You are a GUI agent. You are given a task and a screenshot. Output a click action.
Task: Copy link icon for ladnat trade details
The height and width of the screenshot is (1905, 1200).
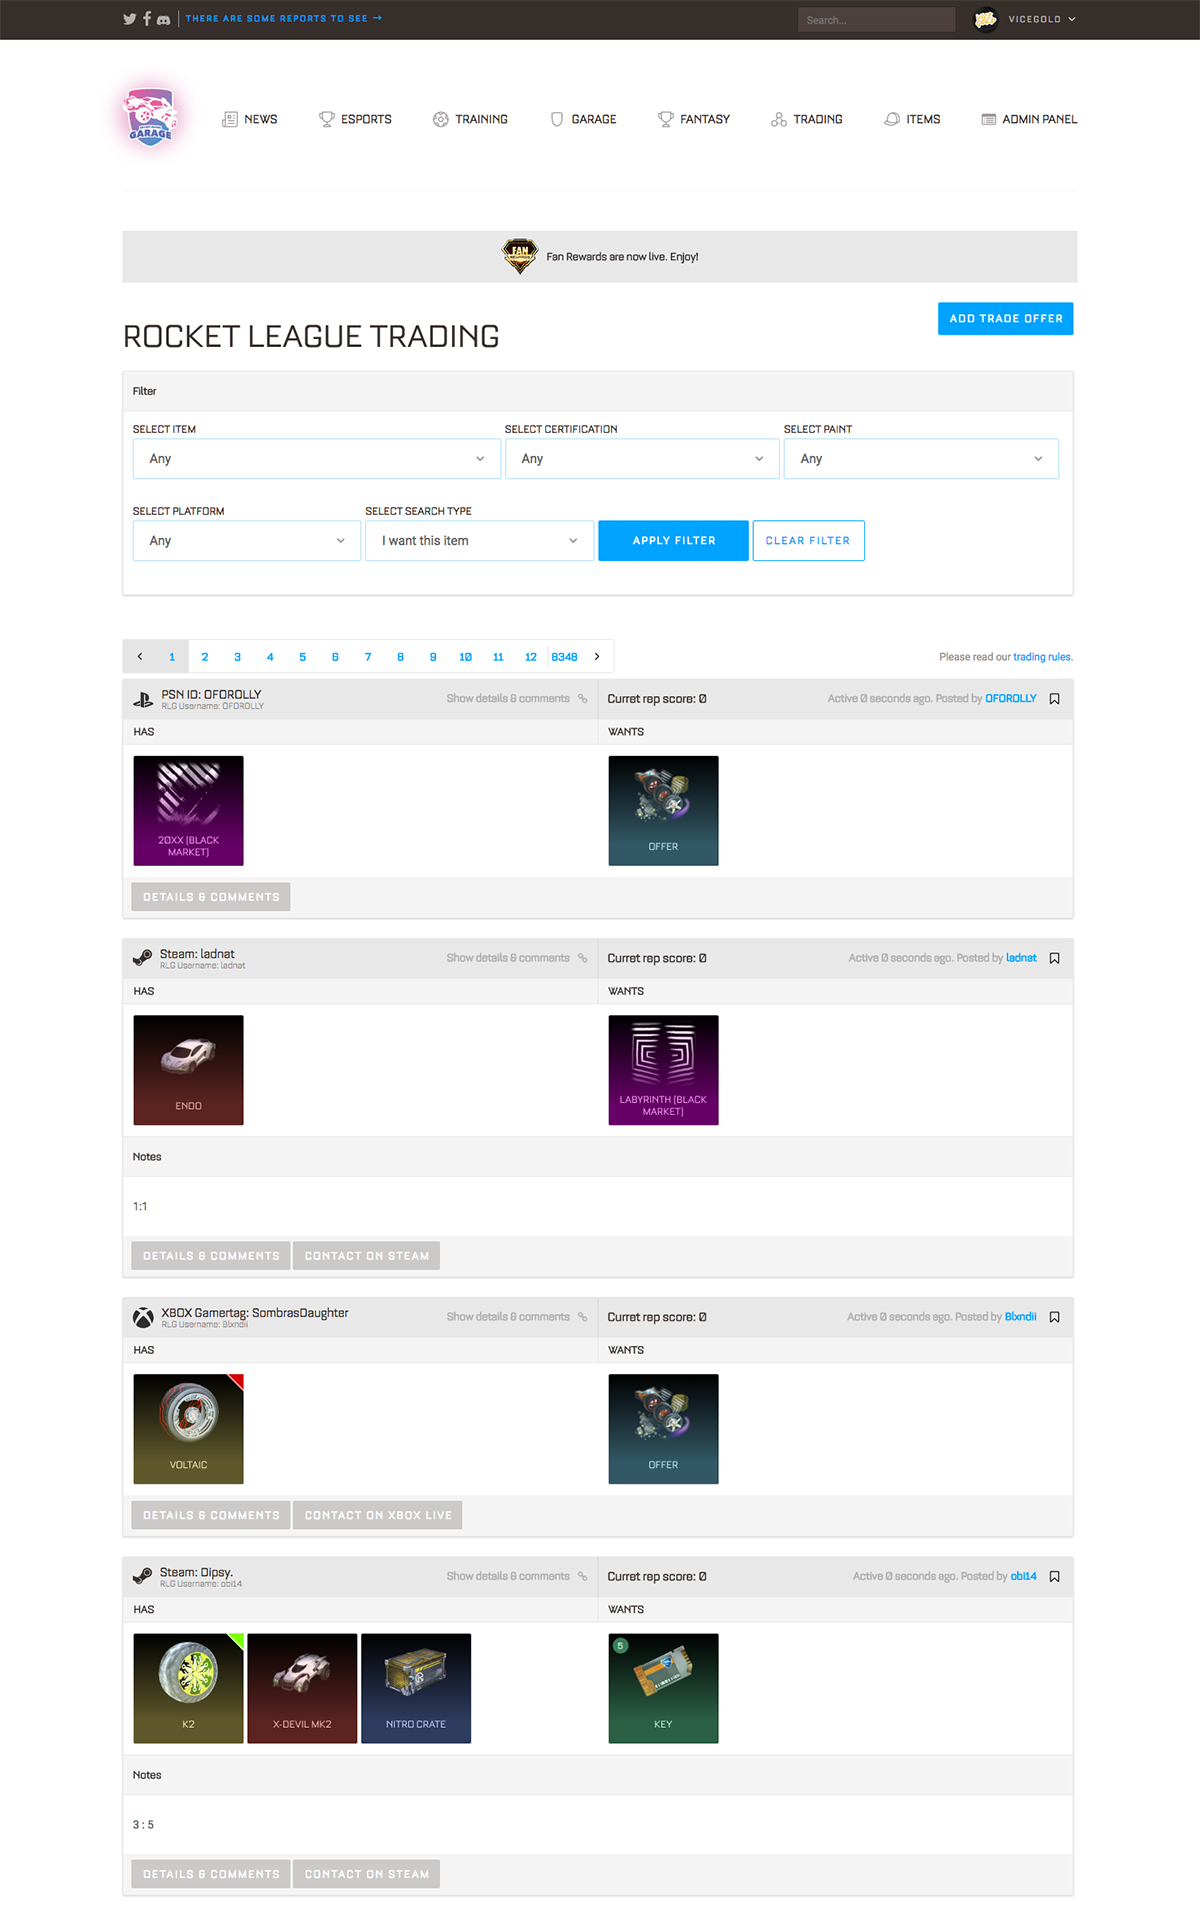tap(582, 958)
